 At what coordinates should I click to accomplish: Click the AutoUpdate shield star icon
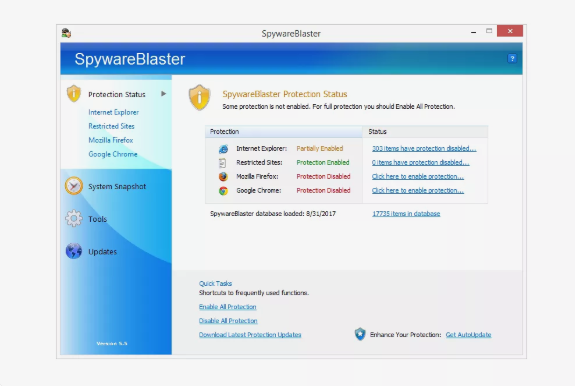pyautogui.click(x=360, y=334)
